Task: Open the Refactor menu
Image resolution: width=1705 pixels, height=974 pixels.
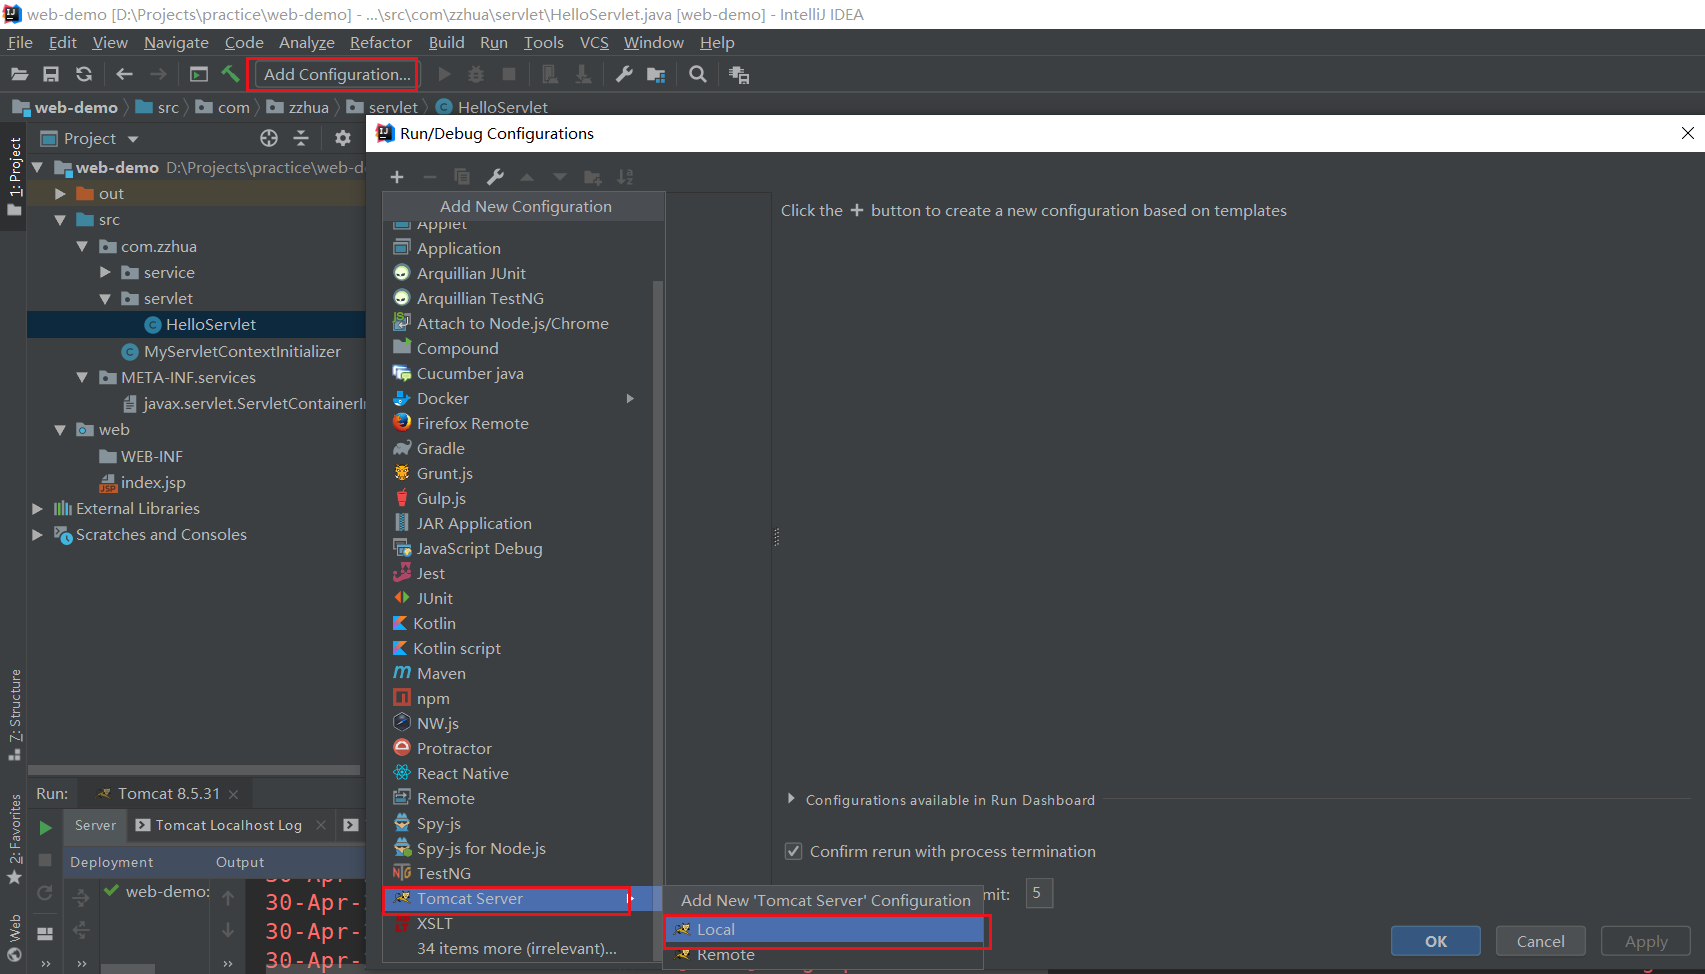Action: coord(380,42)
